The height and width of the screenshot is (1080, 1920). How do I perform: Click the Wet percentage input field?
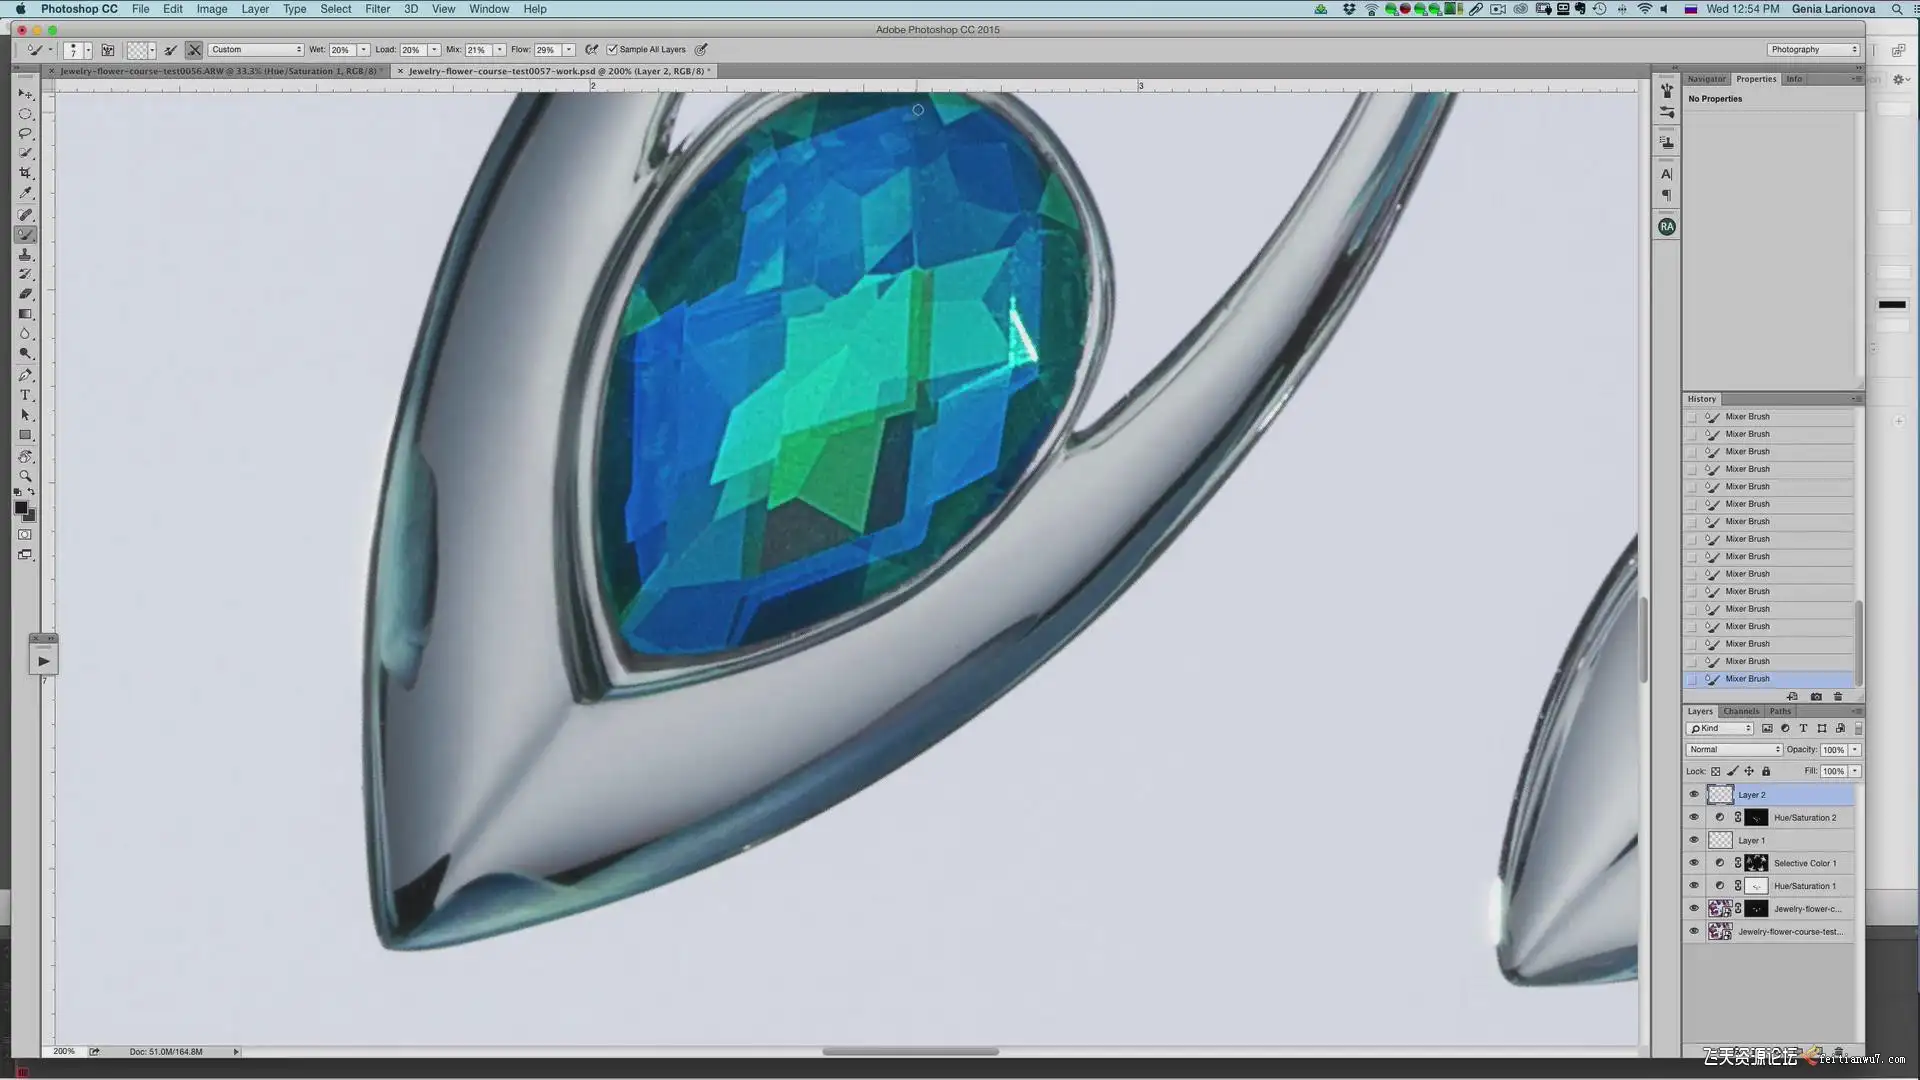tap(341, 49)
